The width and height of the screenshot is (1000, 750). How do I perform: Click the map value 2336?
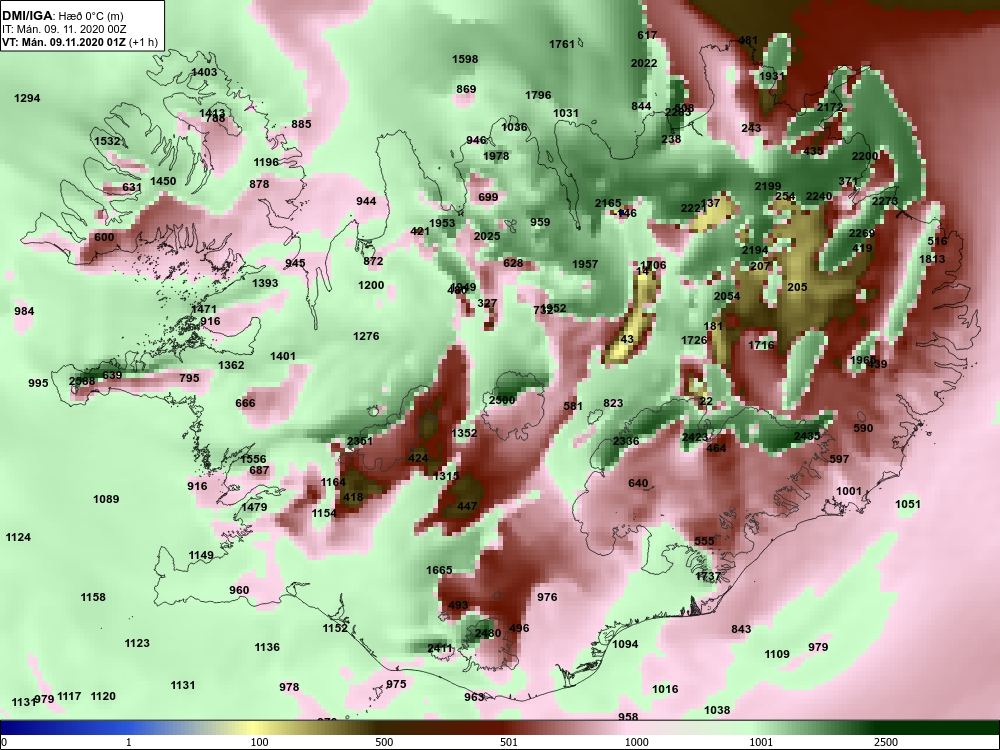pos(626,441)
